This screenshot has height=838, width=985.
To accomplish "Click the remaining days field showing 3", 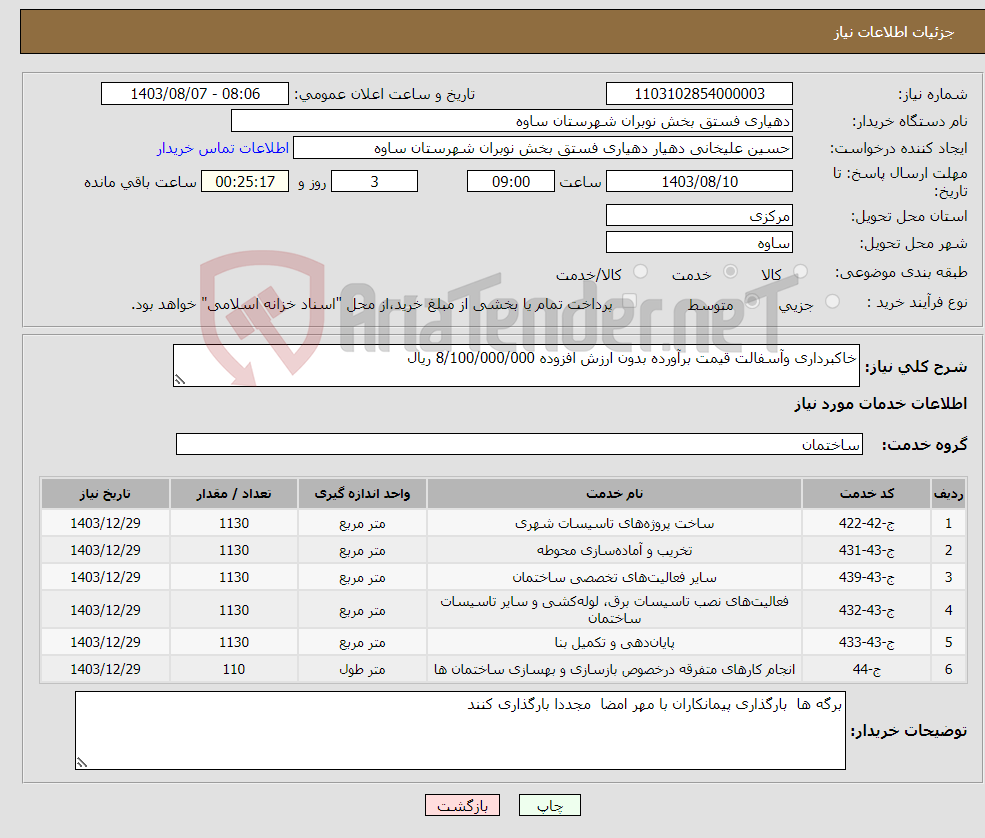I will (x=374, y=182).
